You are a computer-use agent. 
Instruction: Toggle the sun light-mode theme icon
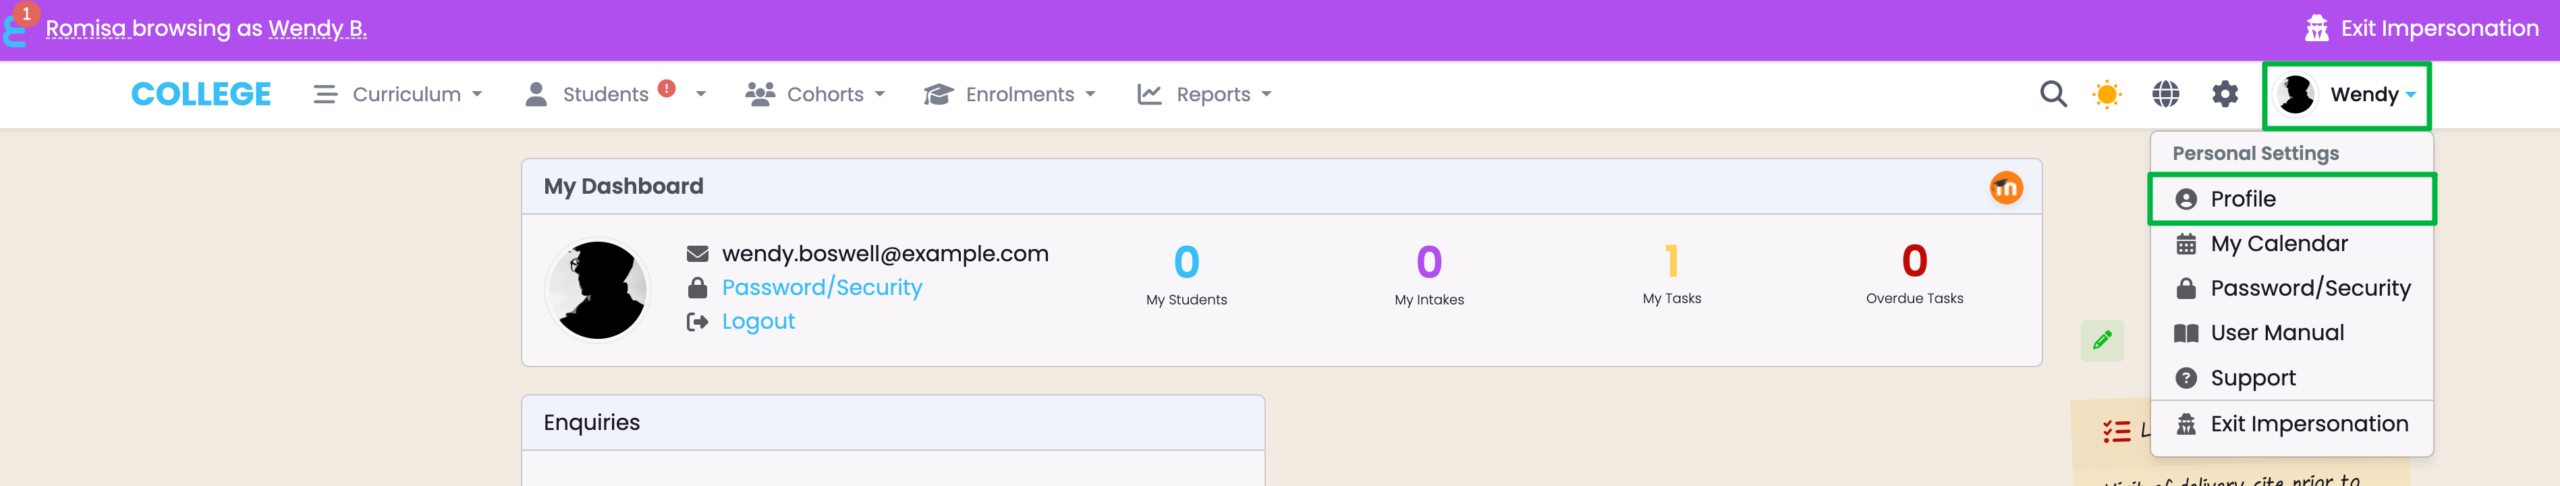(x=2107, y=94)
